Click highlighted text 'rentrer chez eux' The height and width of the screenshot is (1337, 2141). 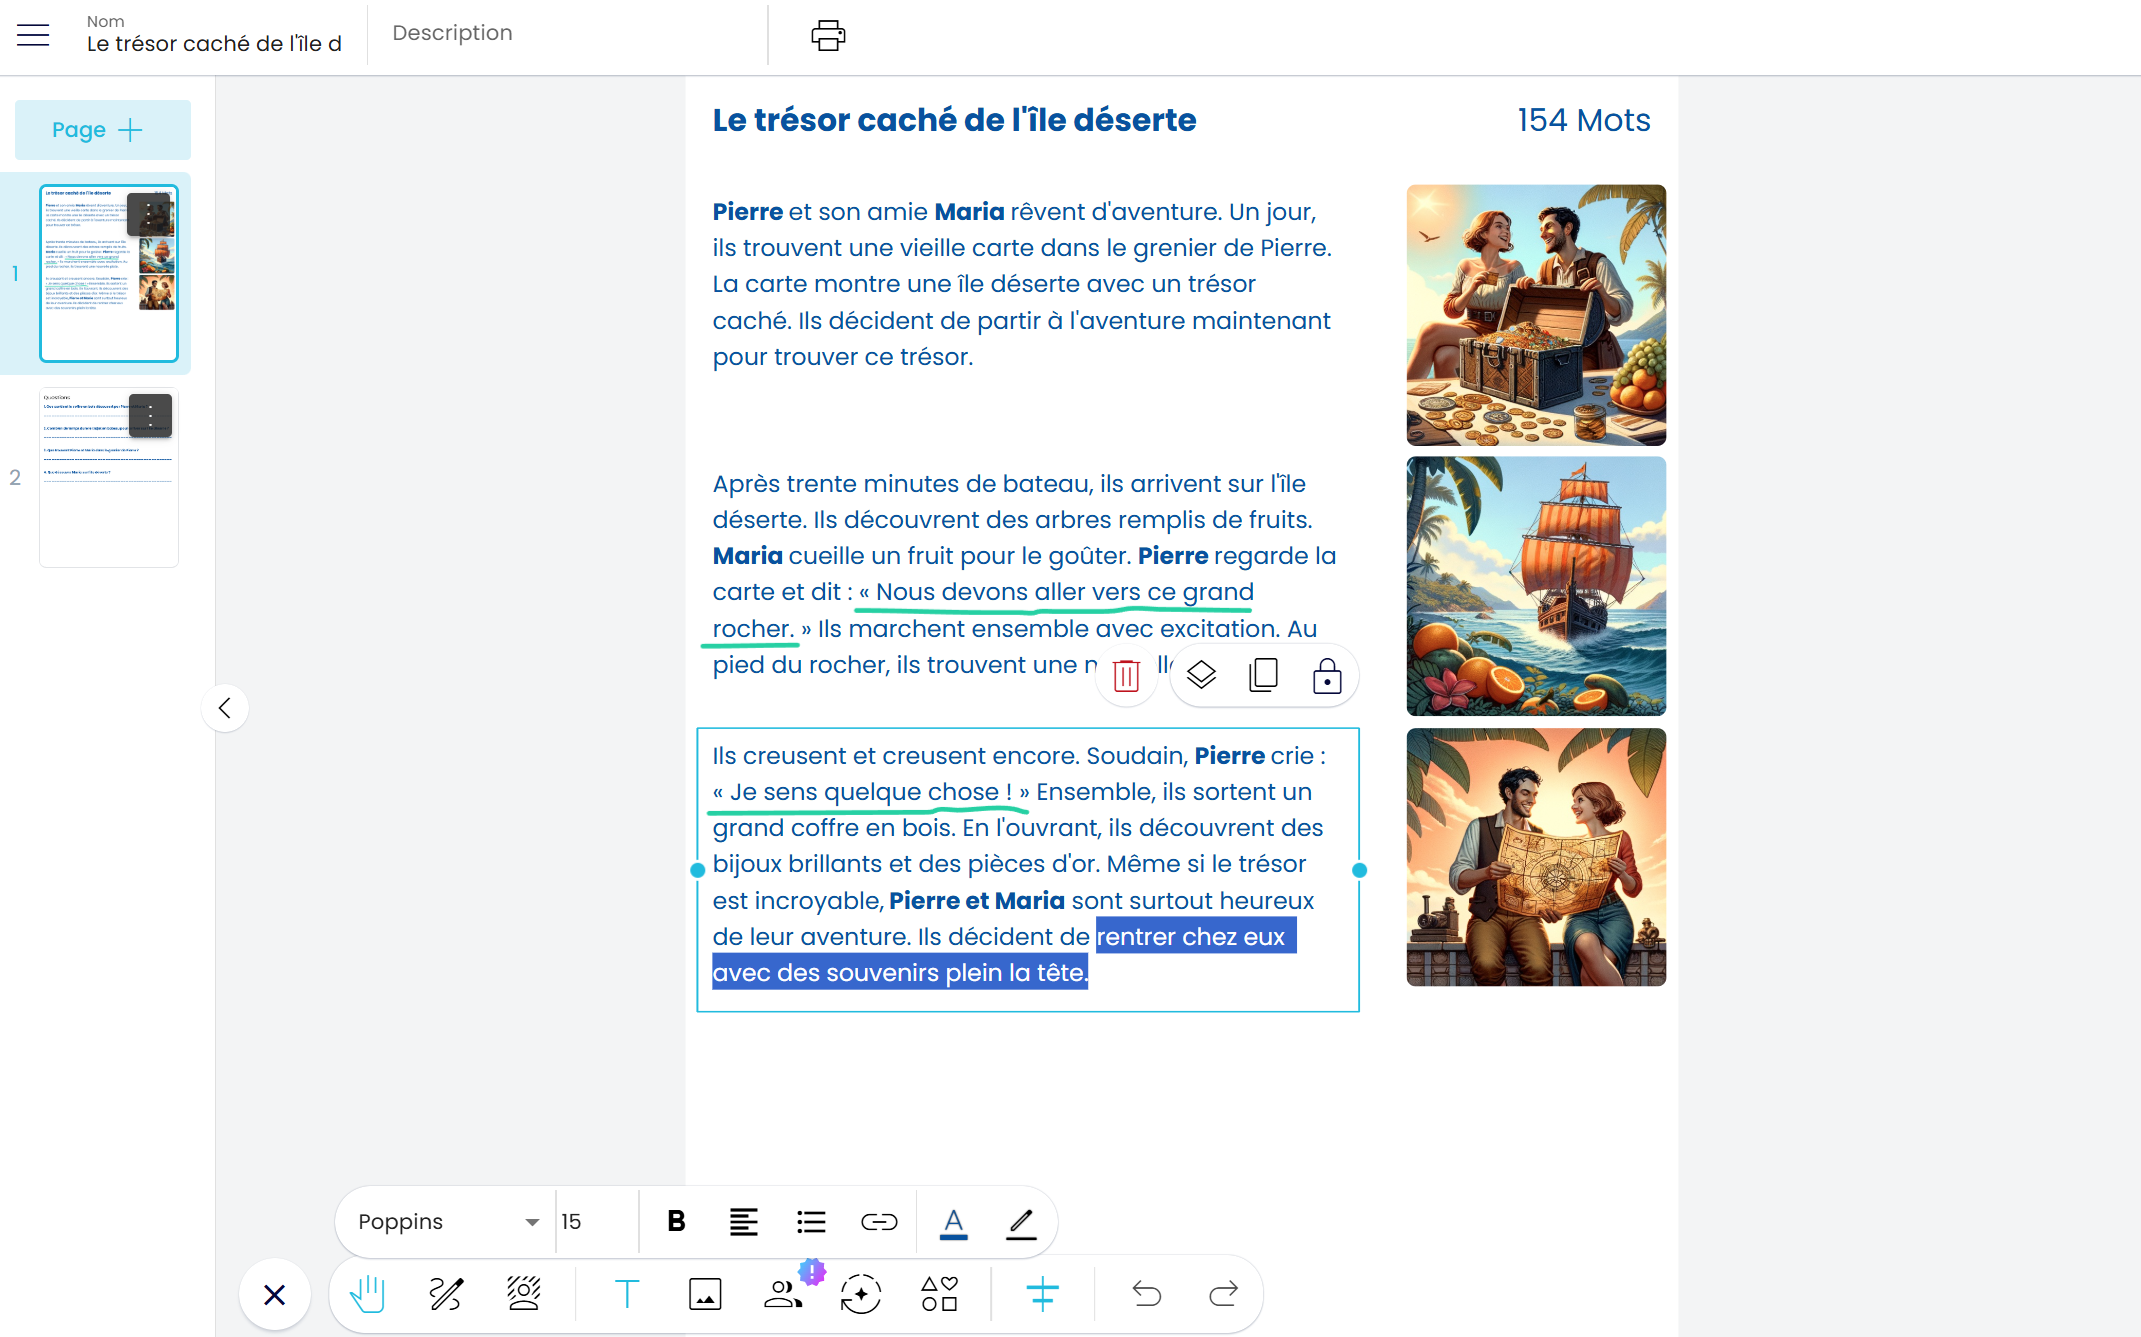1191,937
